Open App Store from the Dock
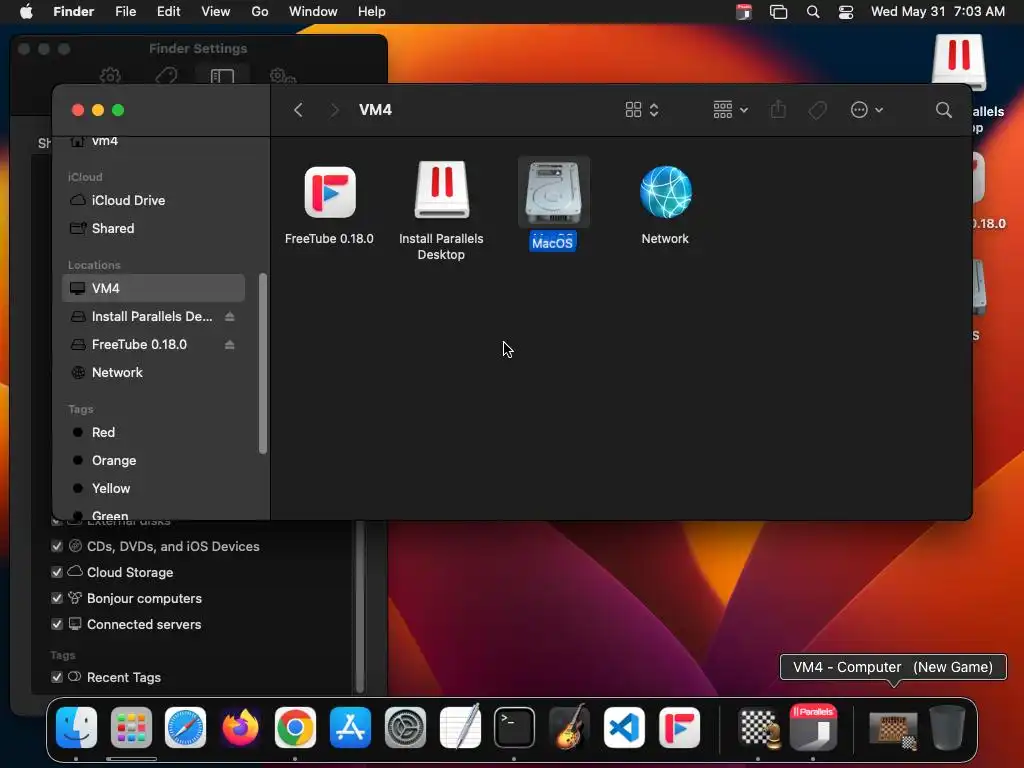Screen dimensions: 1024x768 click(x=350, y=727)
